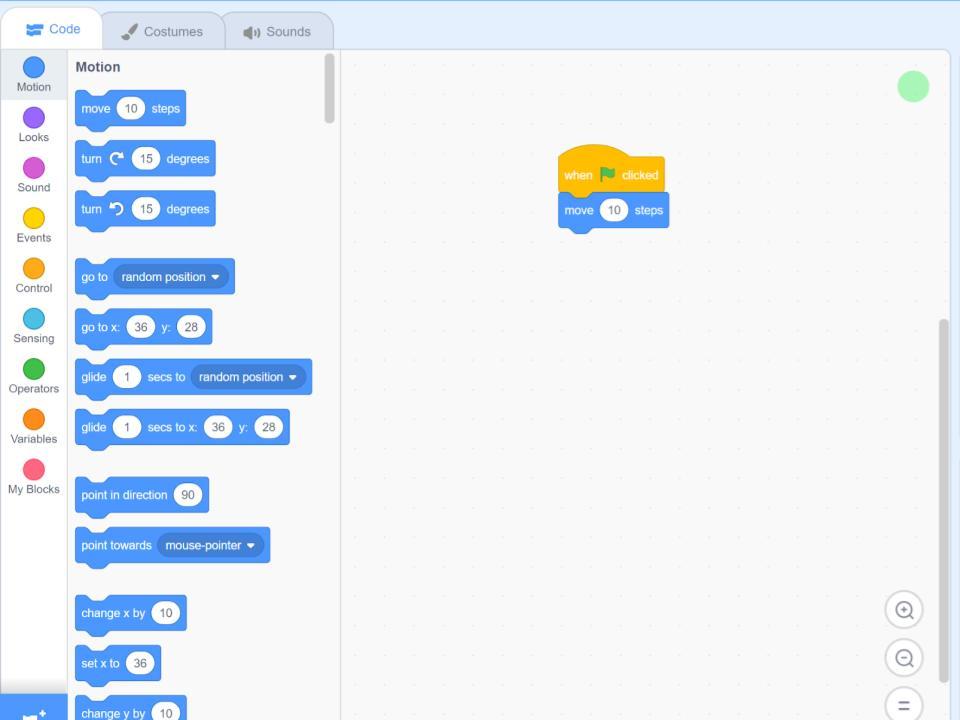This screenshot has height=720, width=960.
Task: Select the Looks category circle
Action: (34, 118)
